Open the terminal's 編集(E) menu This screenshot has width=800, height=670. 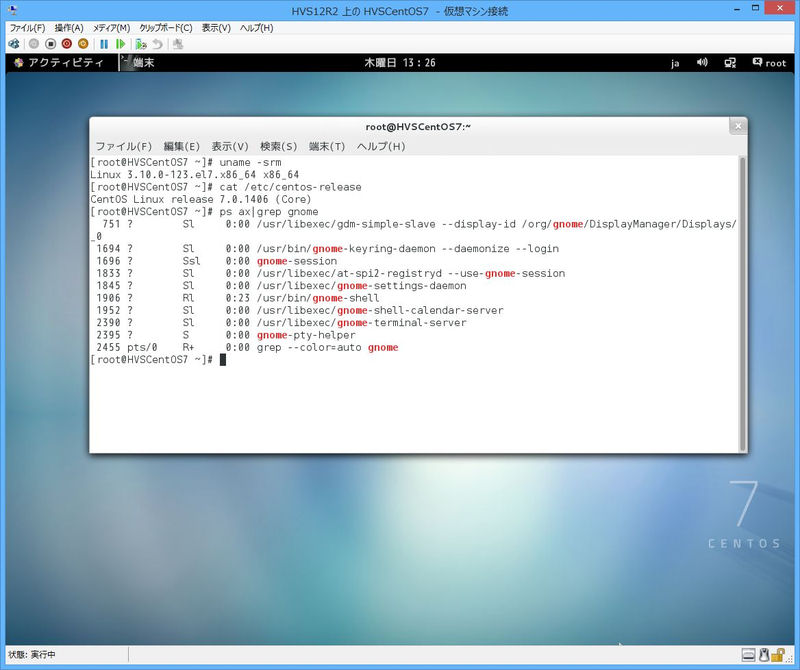181,146
